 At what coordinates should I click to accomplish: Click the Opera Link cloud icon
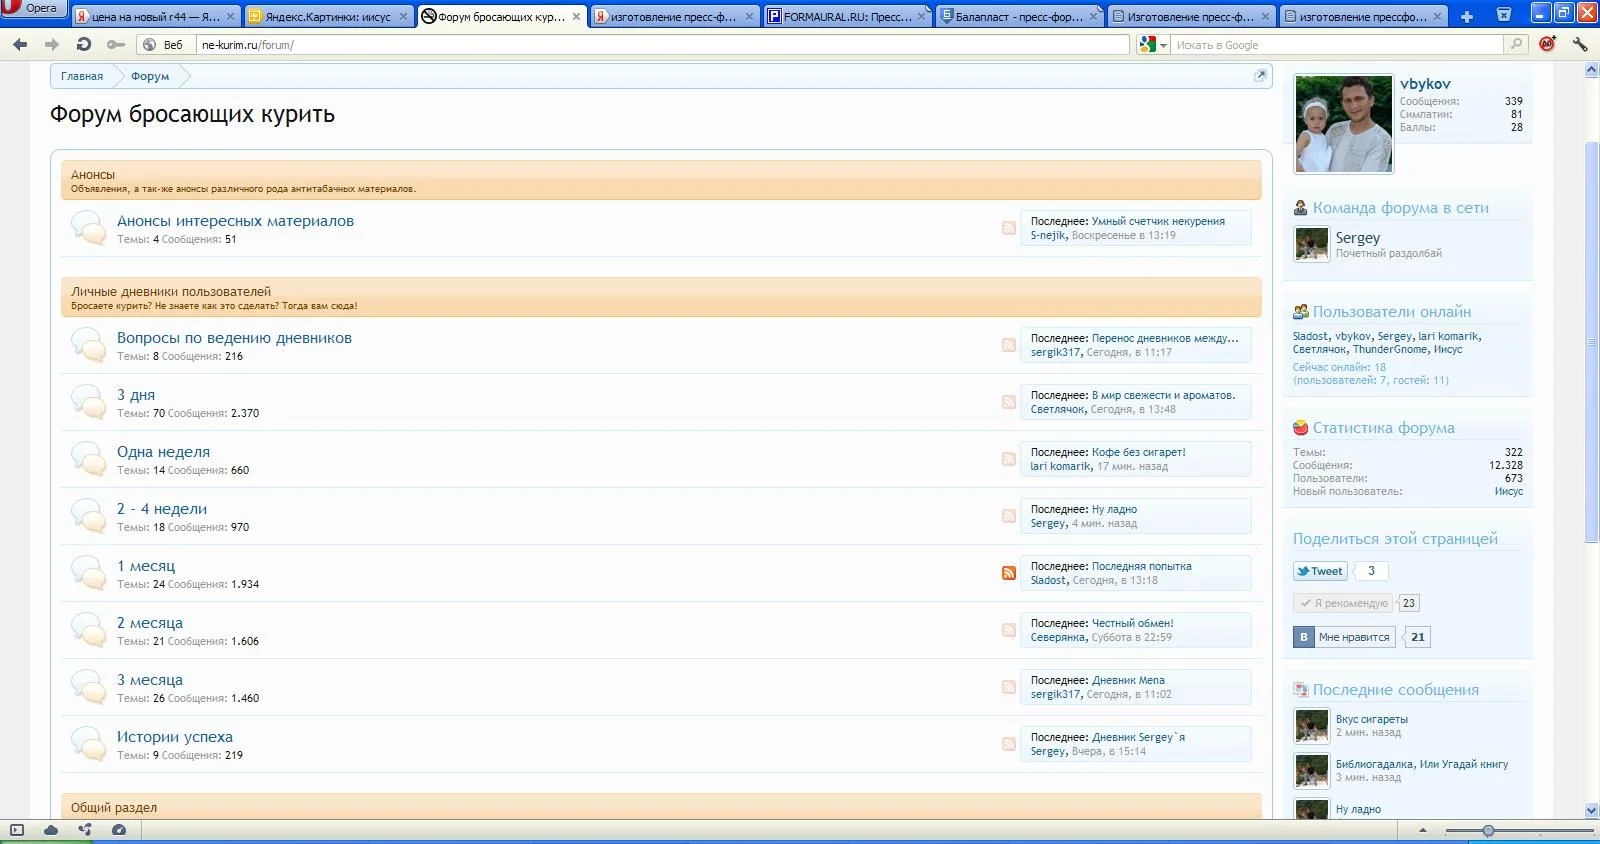(51, 830)
